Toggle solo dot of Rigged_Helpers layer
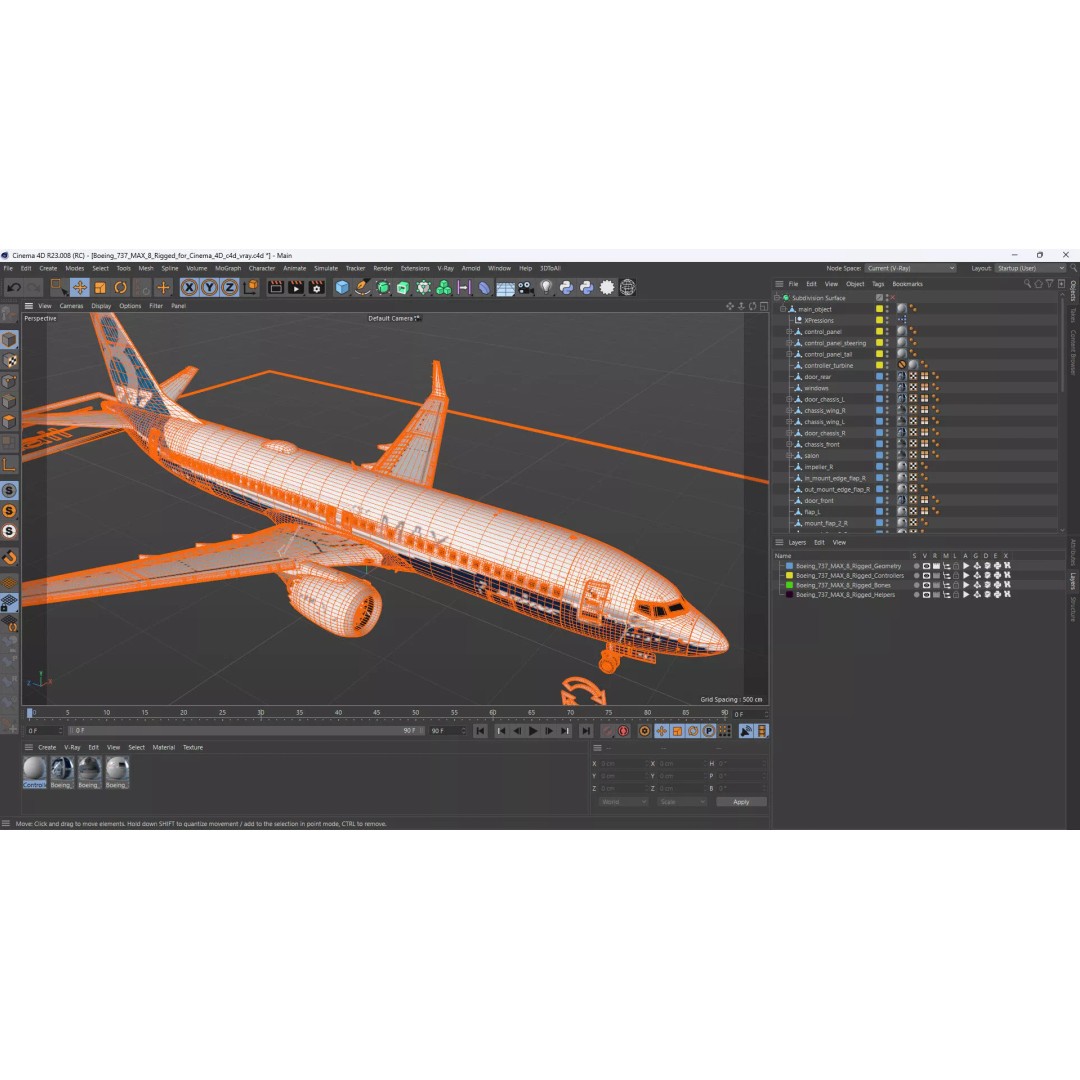The height and width of the screenshot is (1080, 1080). pyautogui.click(x=916, y=595)
